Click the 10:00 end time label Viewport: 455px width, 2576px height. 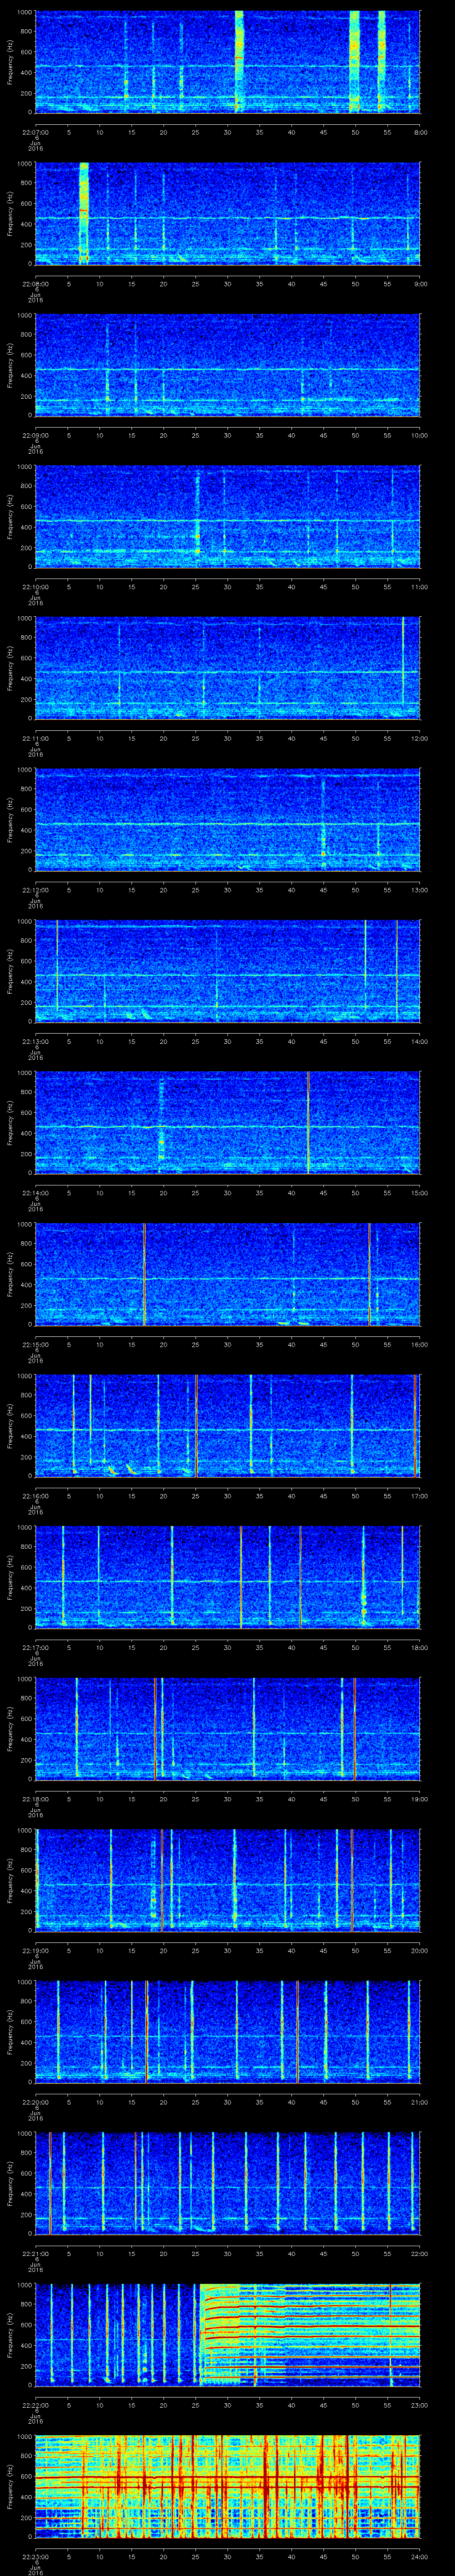[x=419, y=436]
